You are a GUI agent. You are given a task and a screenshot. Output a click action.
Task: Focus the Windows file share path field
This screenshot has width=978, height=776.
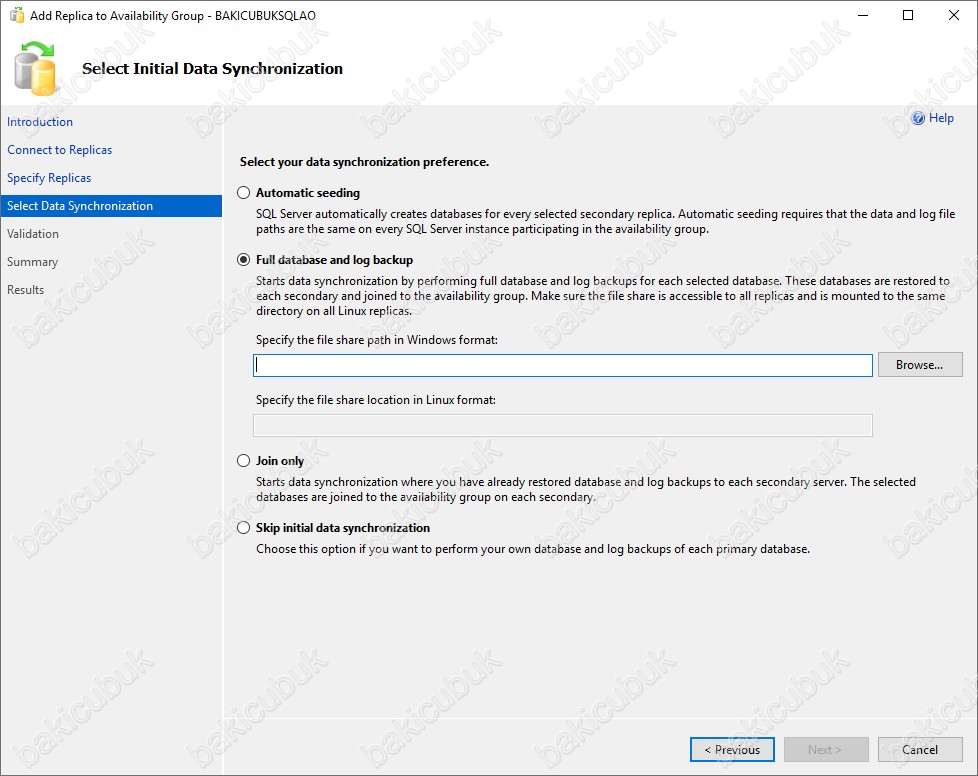(563, 366)
